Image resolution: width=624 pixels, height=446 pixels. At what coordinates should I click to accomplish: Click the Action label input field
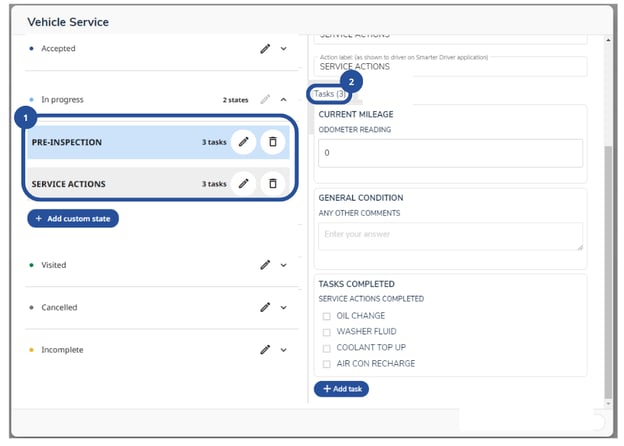tap(450, 66)
